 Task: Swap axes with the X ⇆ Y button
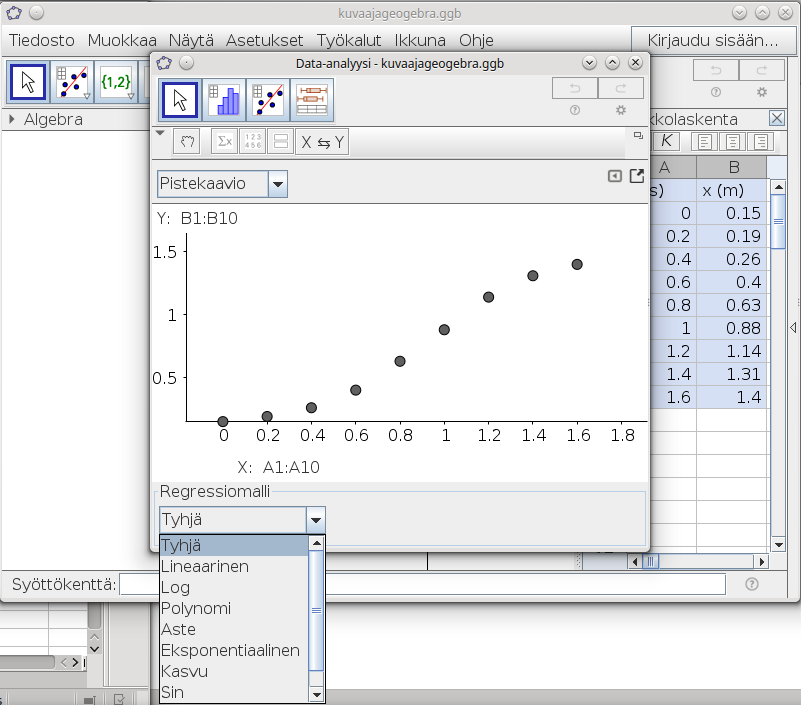323,142
